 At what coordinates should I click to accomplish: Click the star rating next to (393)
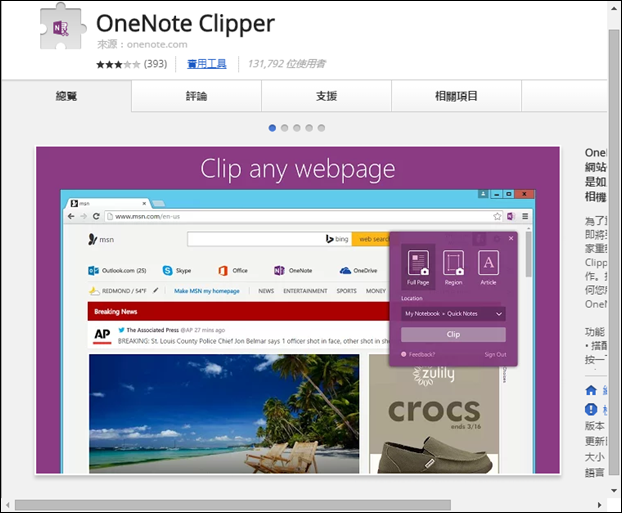[118, 64]
